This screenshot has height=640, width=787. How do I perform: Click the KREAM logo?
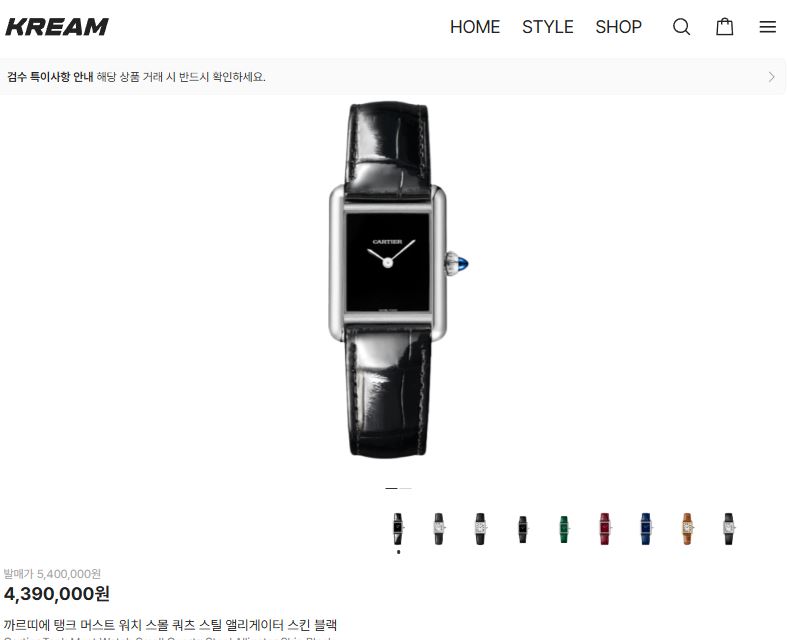tap(57, 27)
